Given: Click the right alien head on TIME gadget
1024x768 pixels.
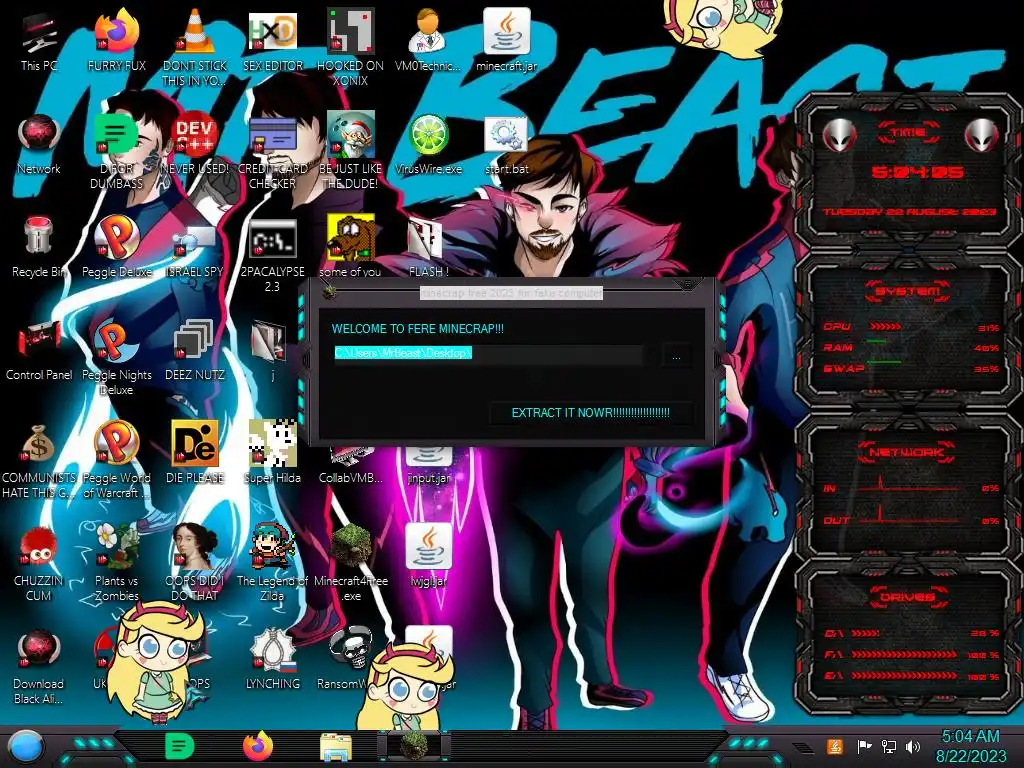Looking at the screenshot, I should click(x=982, y=135).
